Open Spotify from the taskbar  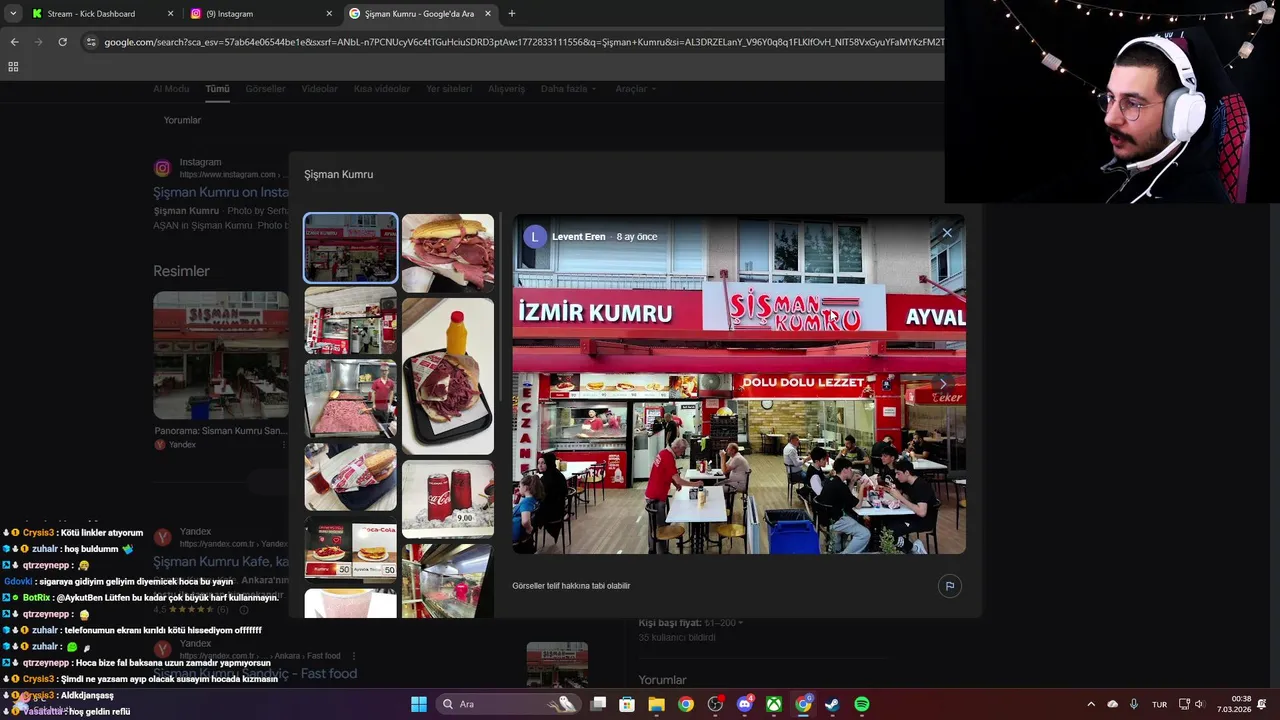click(x=862, y=704)
